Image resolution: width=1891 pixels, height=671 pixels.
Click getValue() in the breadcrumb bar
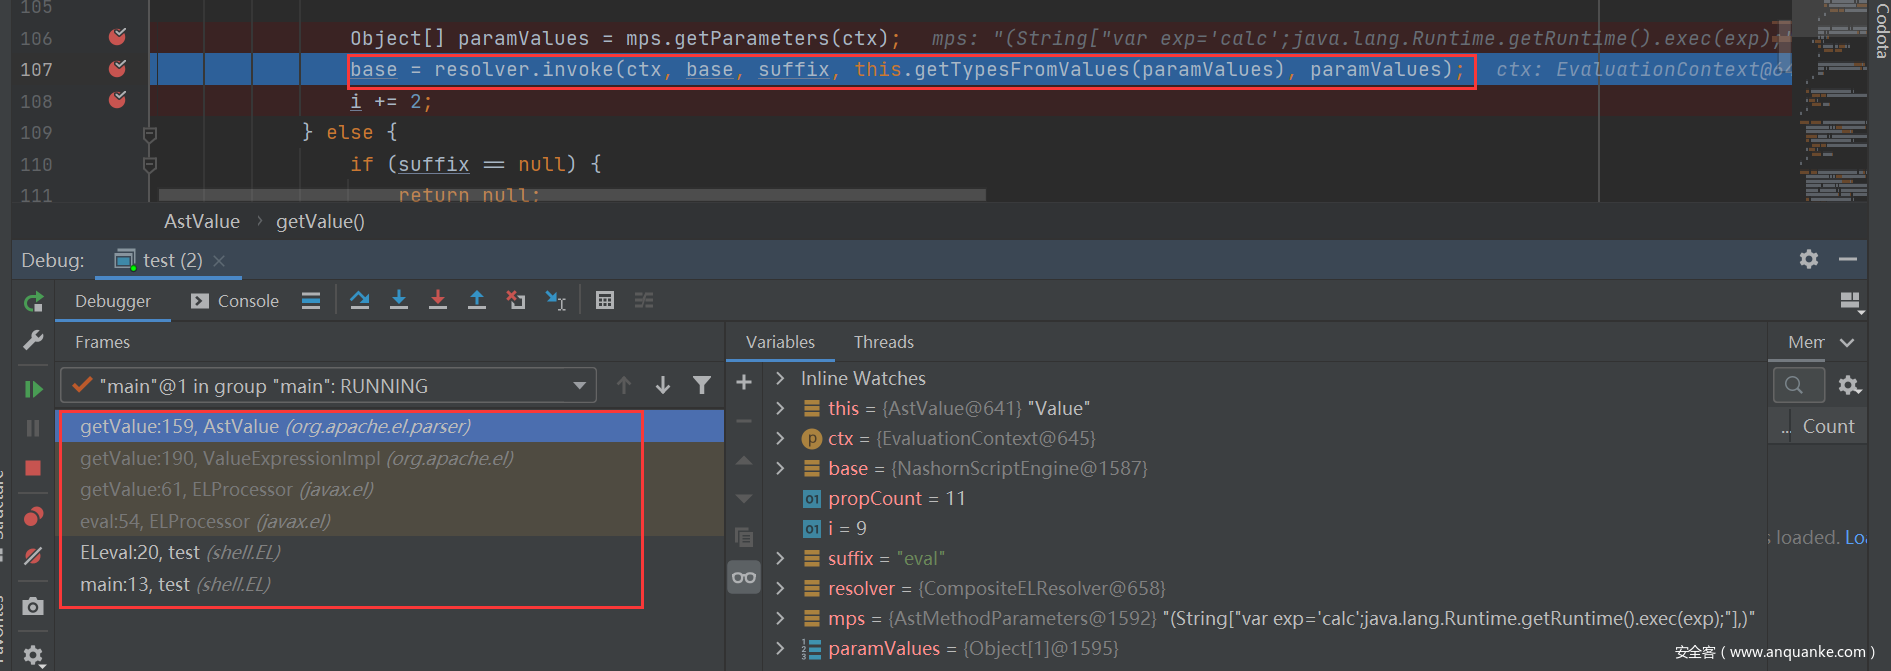tap(320, 222)
